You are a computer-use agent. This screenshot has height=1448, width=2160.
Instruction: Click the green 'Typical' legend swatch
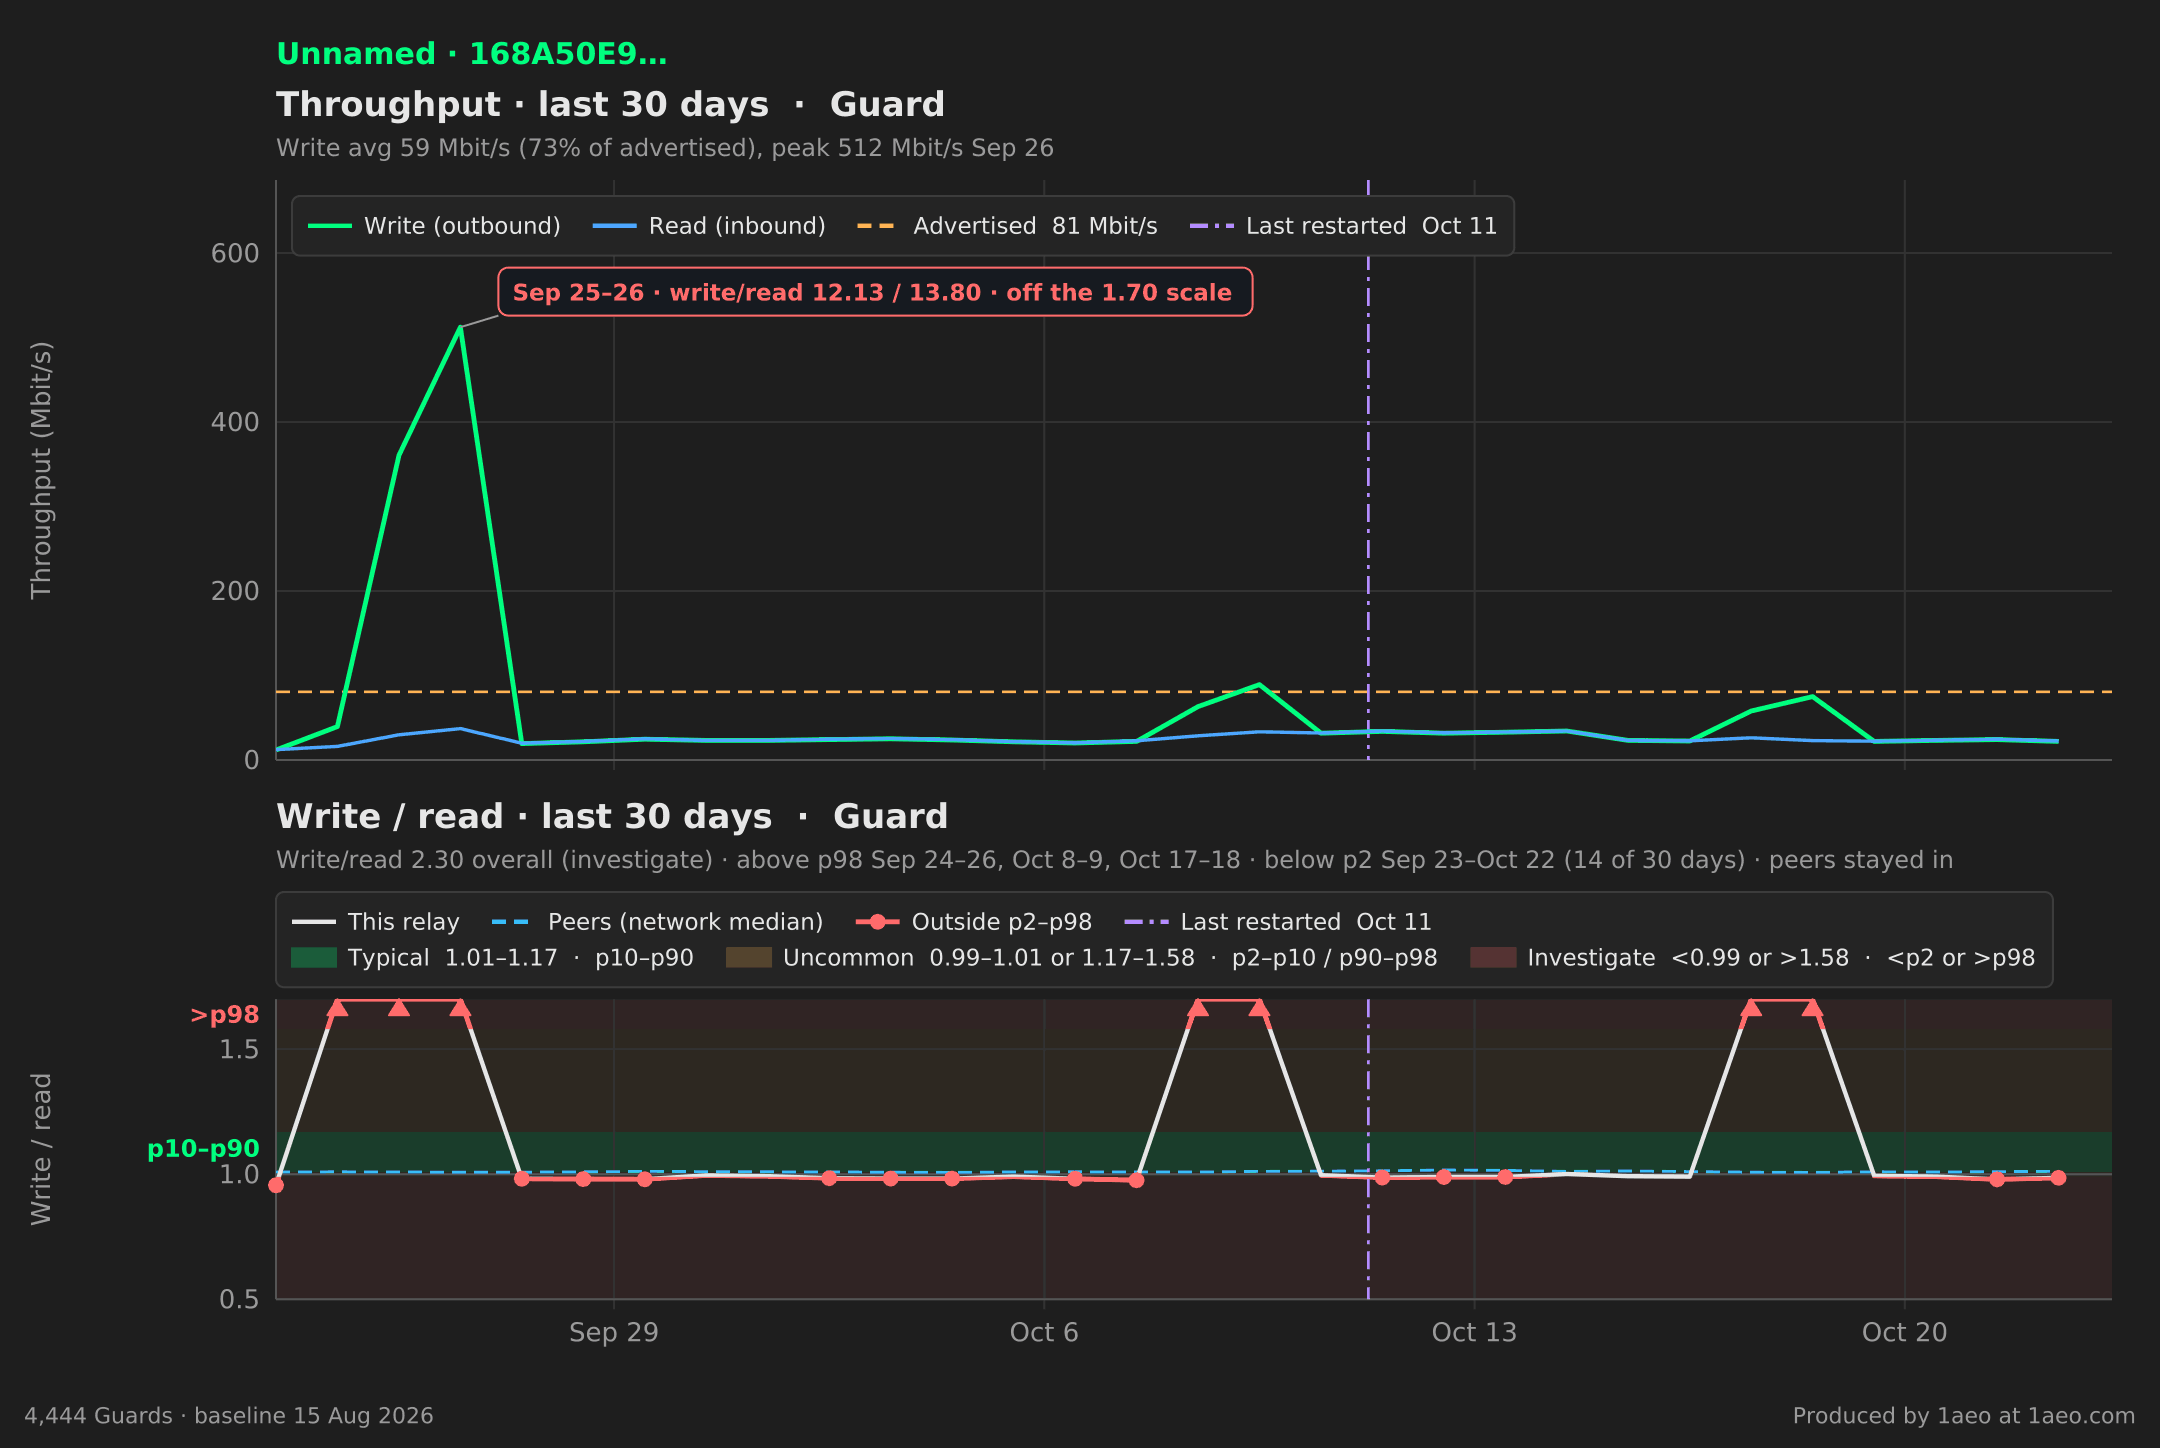[314, 958]
